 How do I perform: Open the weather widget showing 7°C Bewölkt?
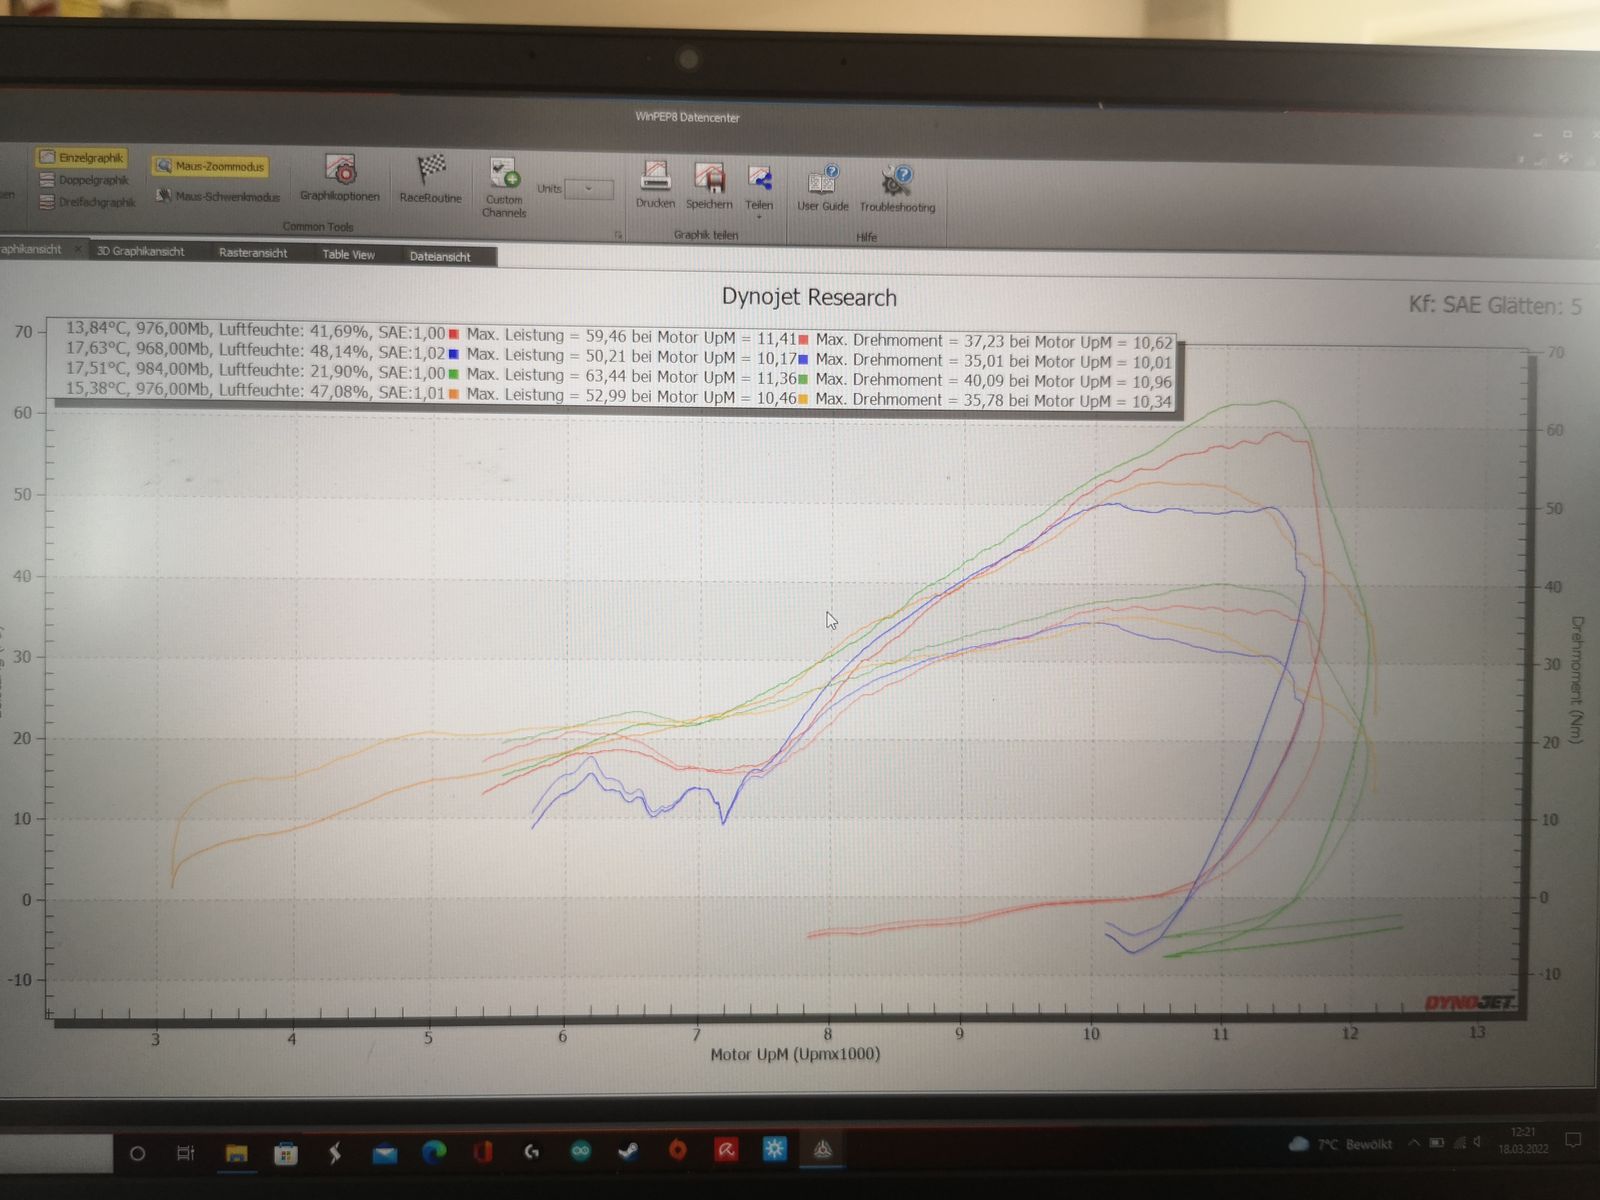coord(1341,1144)
